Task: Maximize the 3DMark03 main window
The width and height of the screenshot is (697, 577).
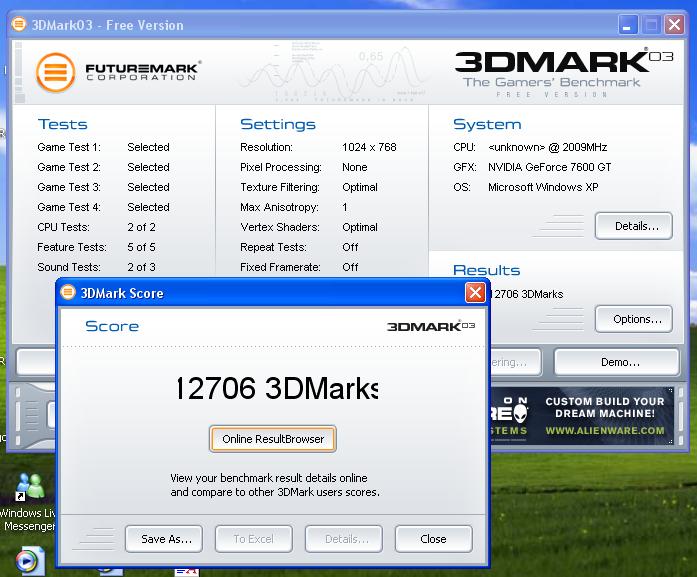Action: [651, 24]
